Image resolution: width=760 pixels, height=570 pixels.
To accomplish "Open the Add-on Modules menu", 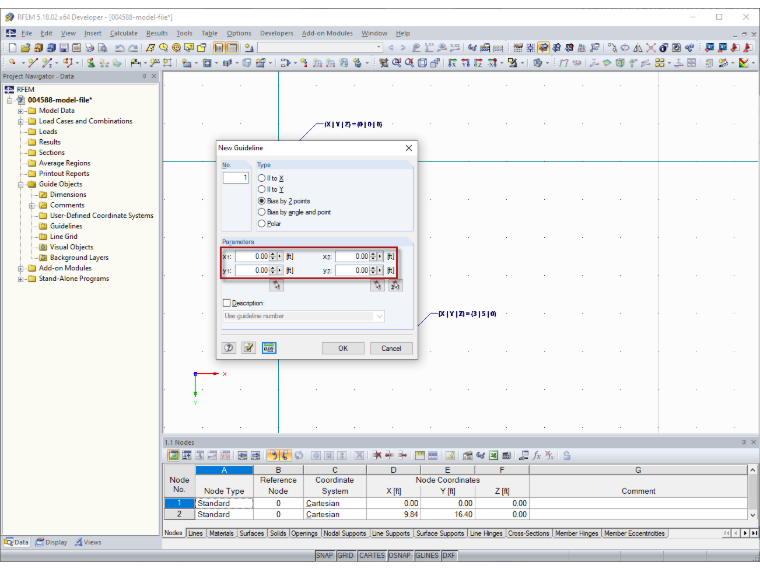I will click(327, 33).
